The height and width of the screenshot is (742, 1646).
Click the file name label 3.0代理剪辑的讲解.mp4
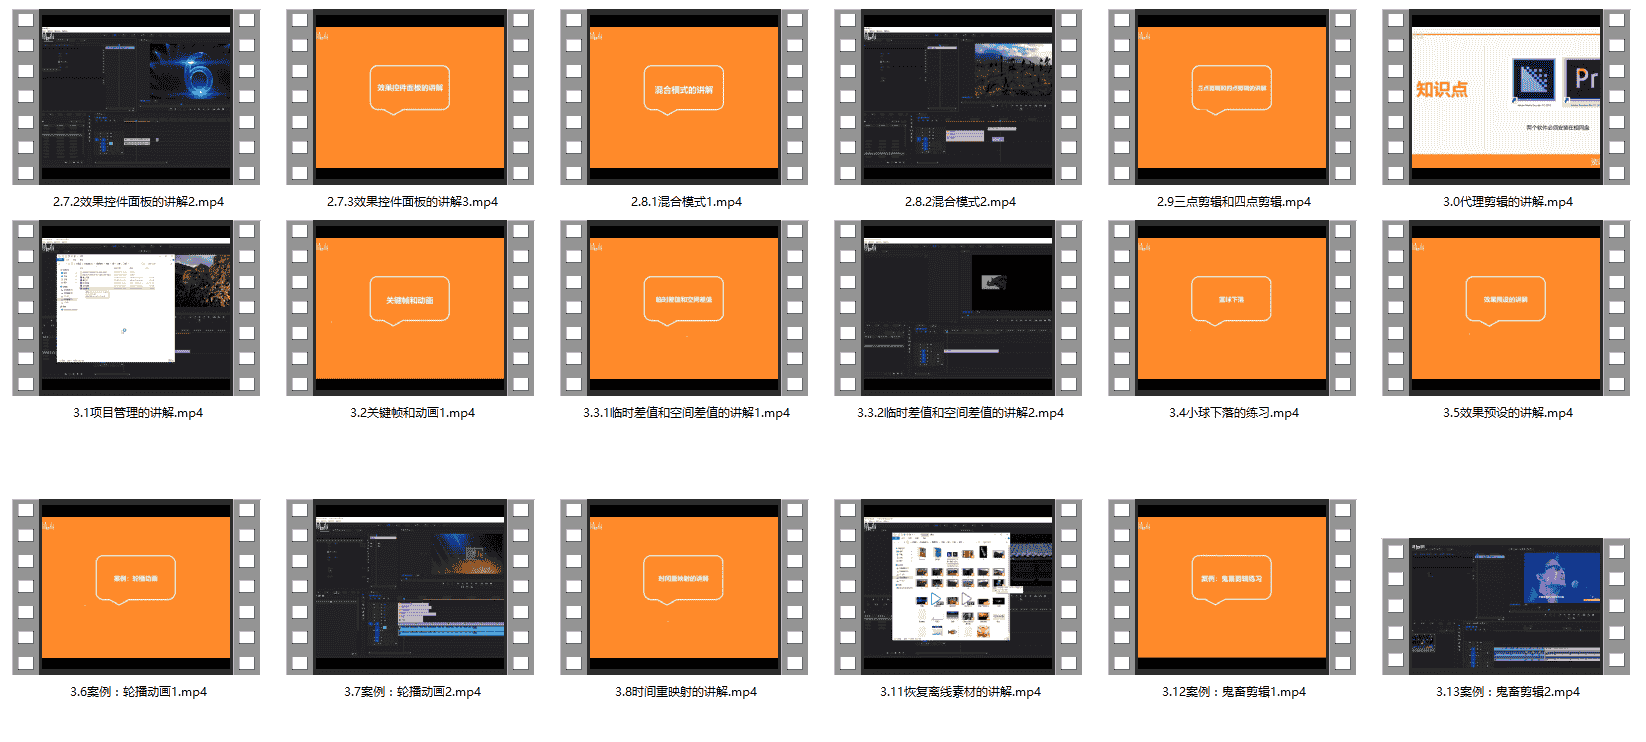[1507, 202]
